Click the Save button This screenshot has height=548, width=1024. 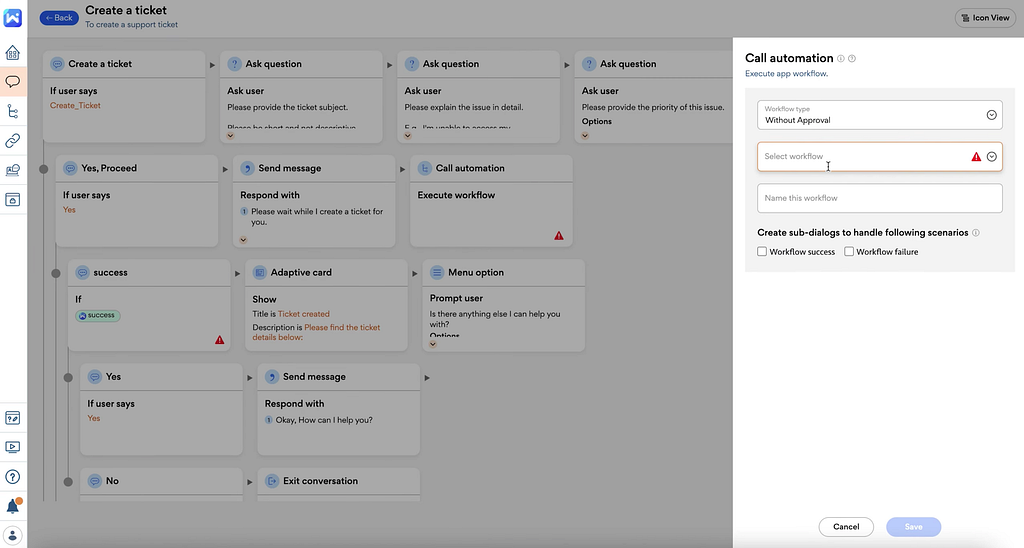[914, 526]
